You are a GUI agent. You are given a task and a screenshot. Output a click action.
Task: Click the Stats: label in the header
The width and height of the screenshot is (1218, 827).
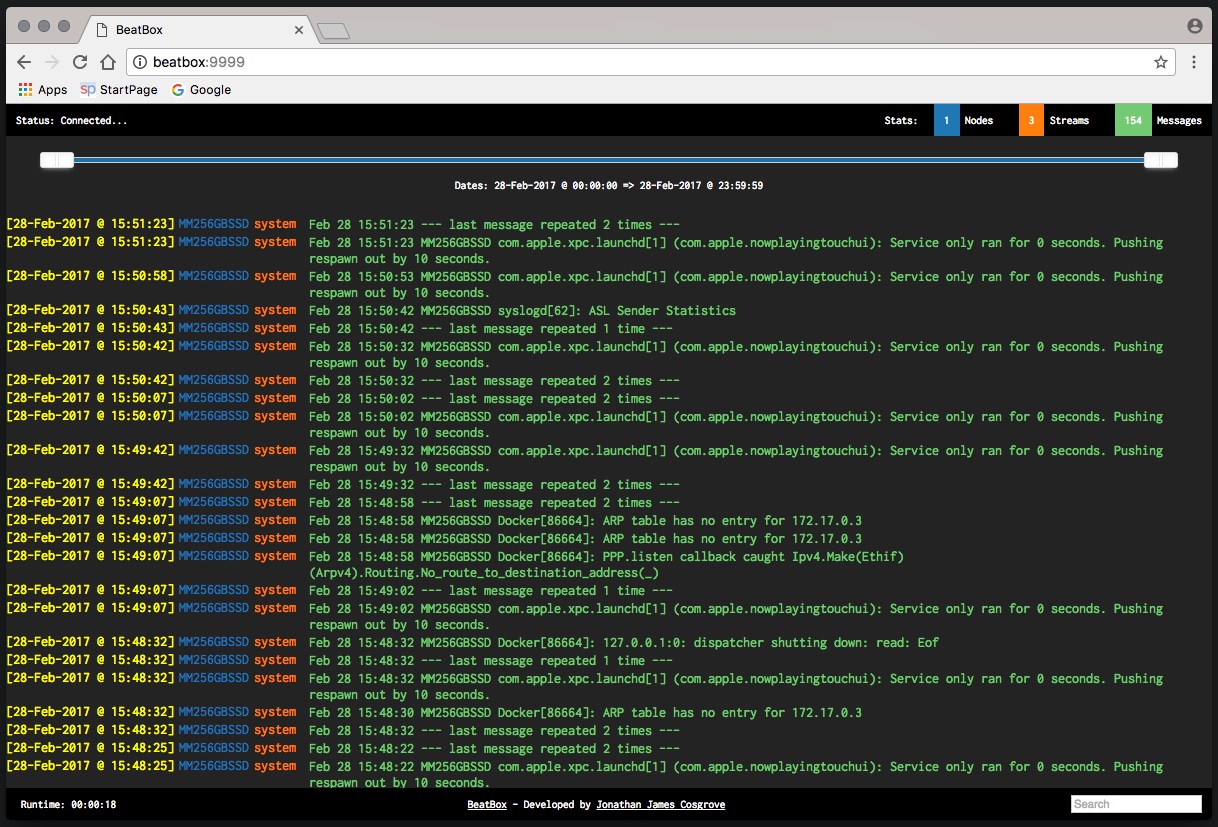click(x=901, y=121)
